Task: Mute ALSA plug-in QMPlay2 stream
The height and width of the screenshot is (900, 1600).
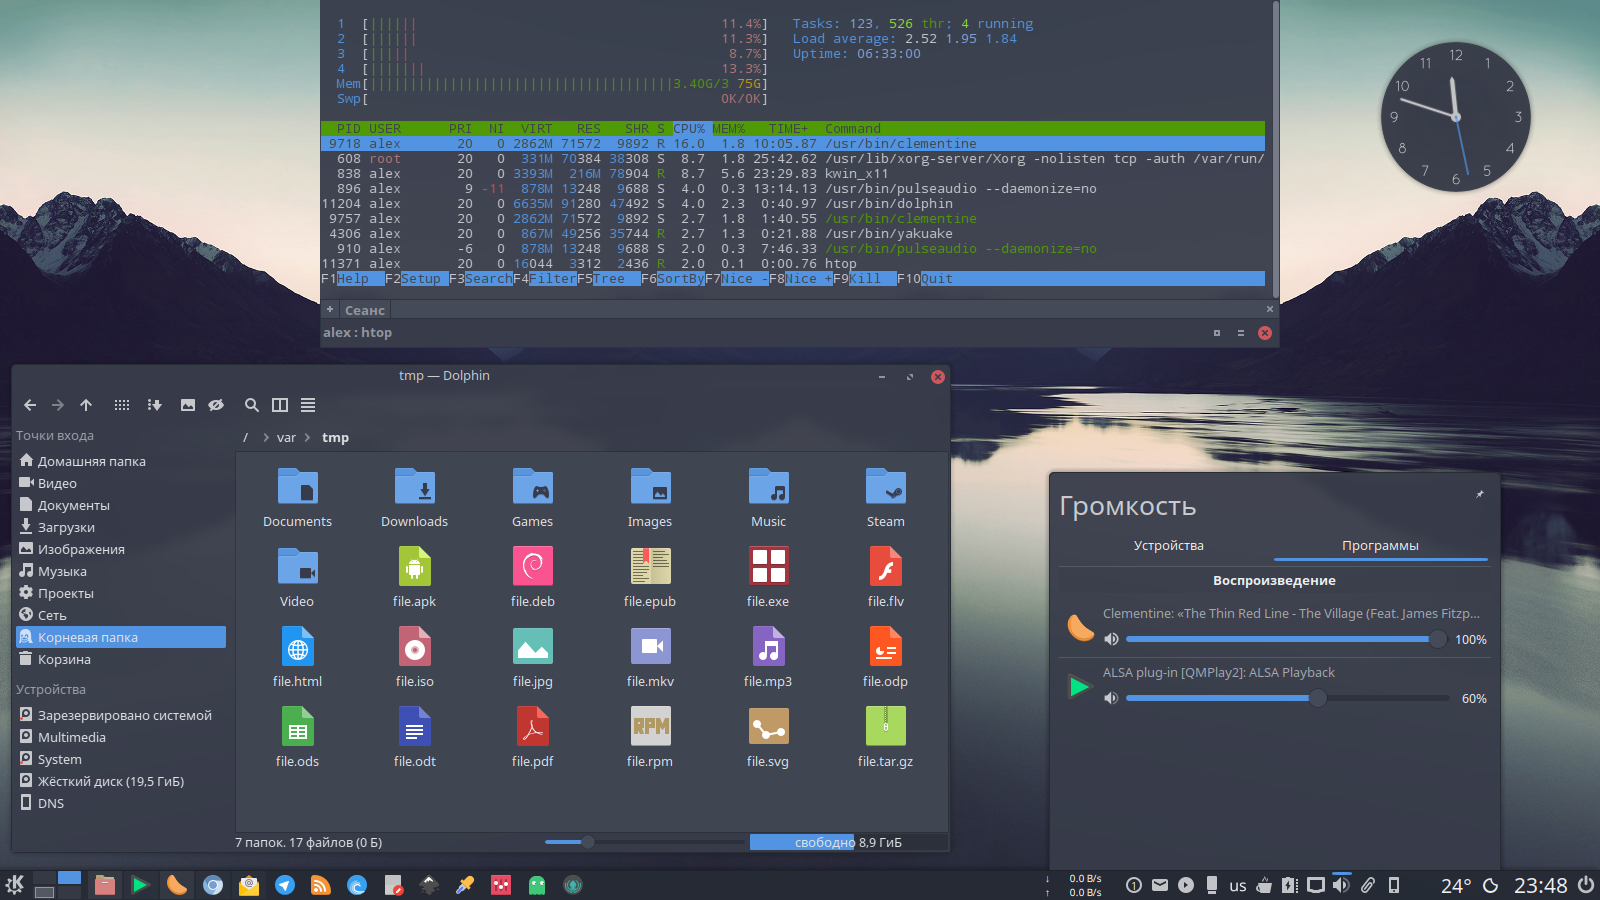Action: (x=1111, y=698)
